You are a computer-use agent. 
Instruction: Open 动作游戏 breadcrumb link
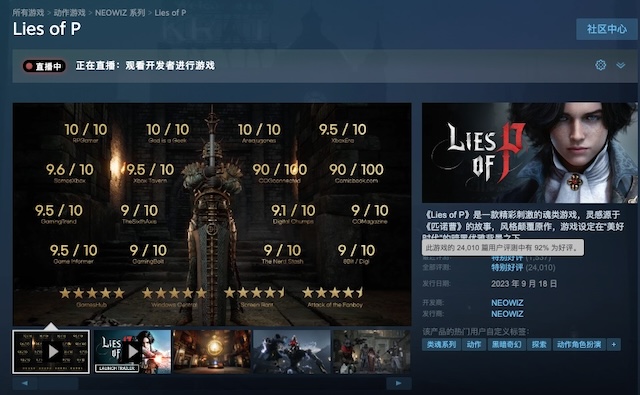point(69,13)
